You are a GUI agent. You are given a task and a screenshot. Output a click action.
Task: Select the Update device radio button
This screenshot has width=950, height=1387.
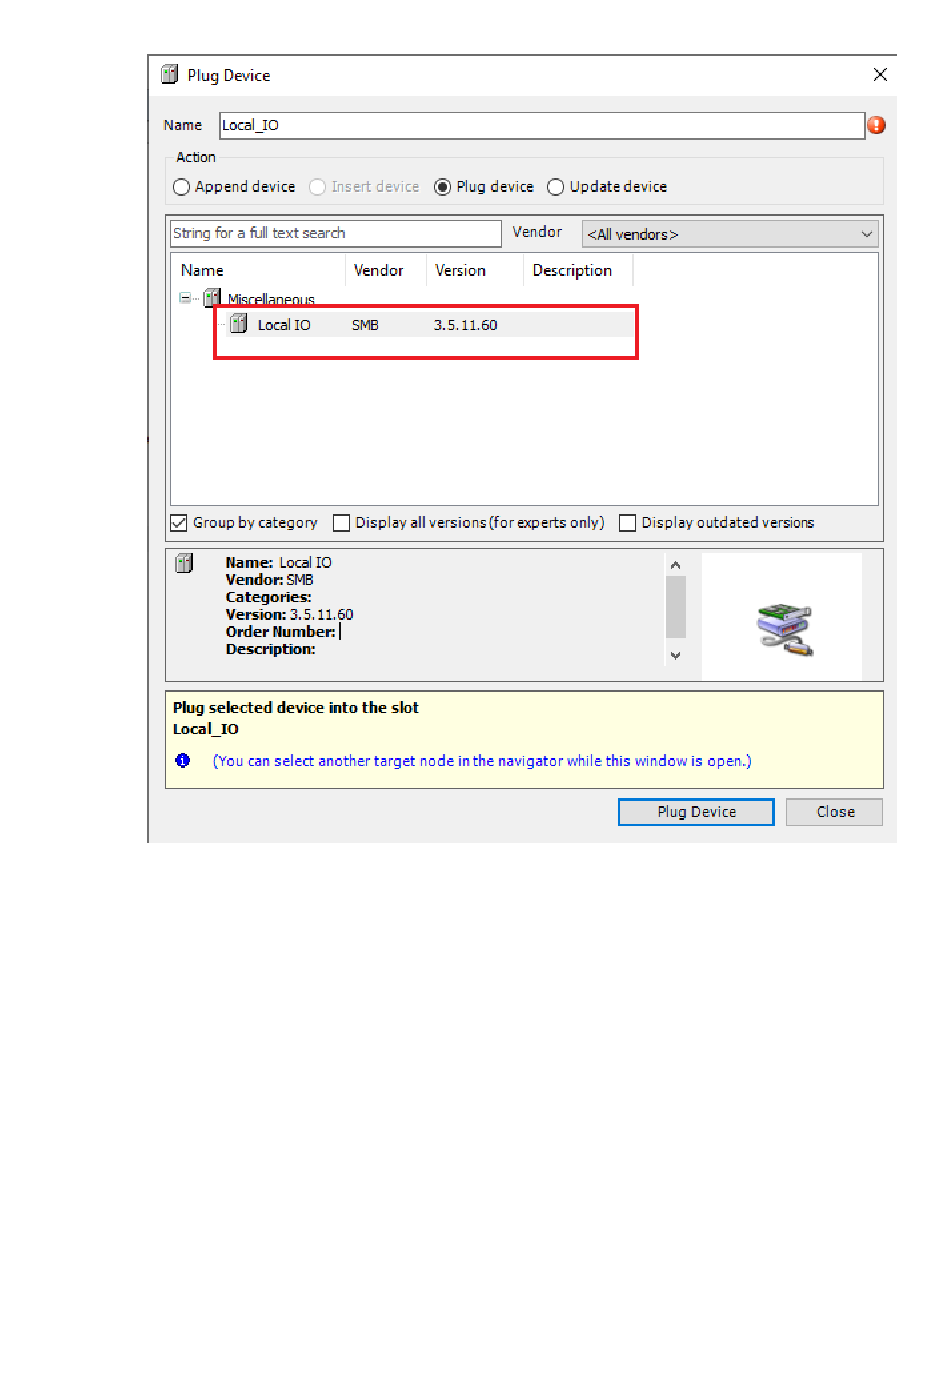click(x=556, y=187)
